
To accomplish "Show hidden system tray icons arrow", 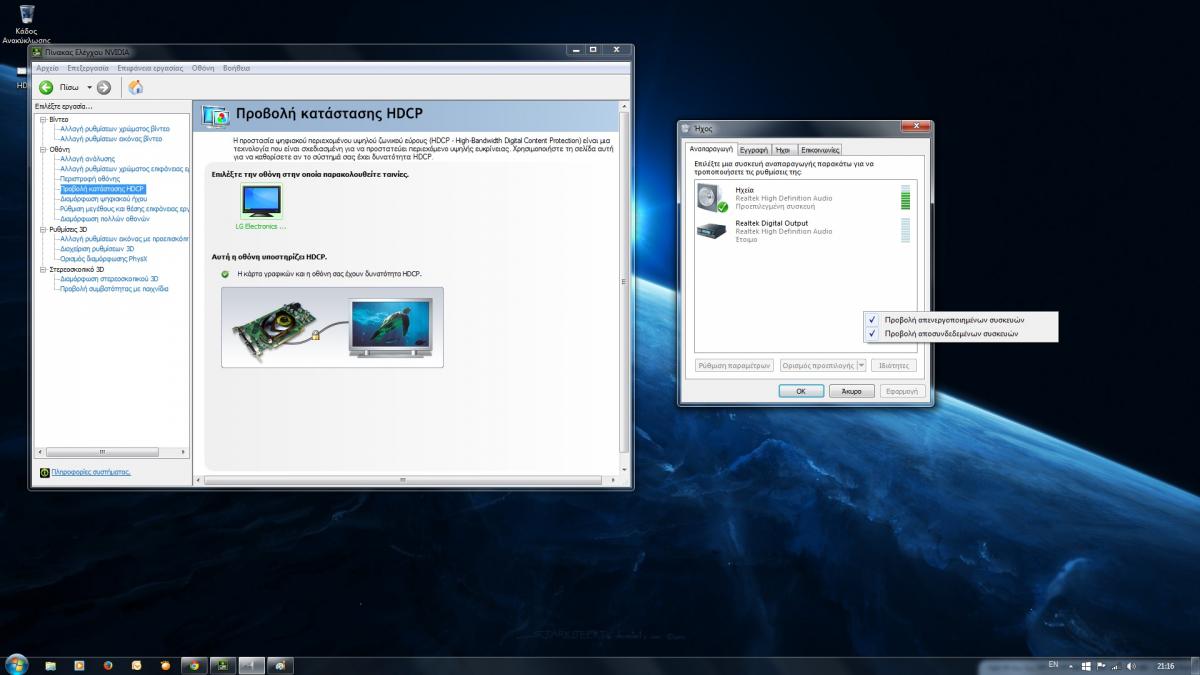I will click(1071, 665).
